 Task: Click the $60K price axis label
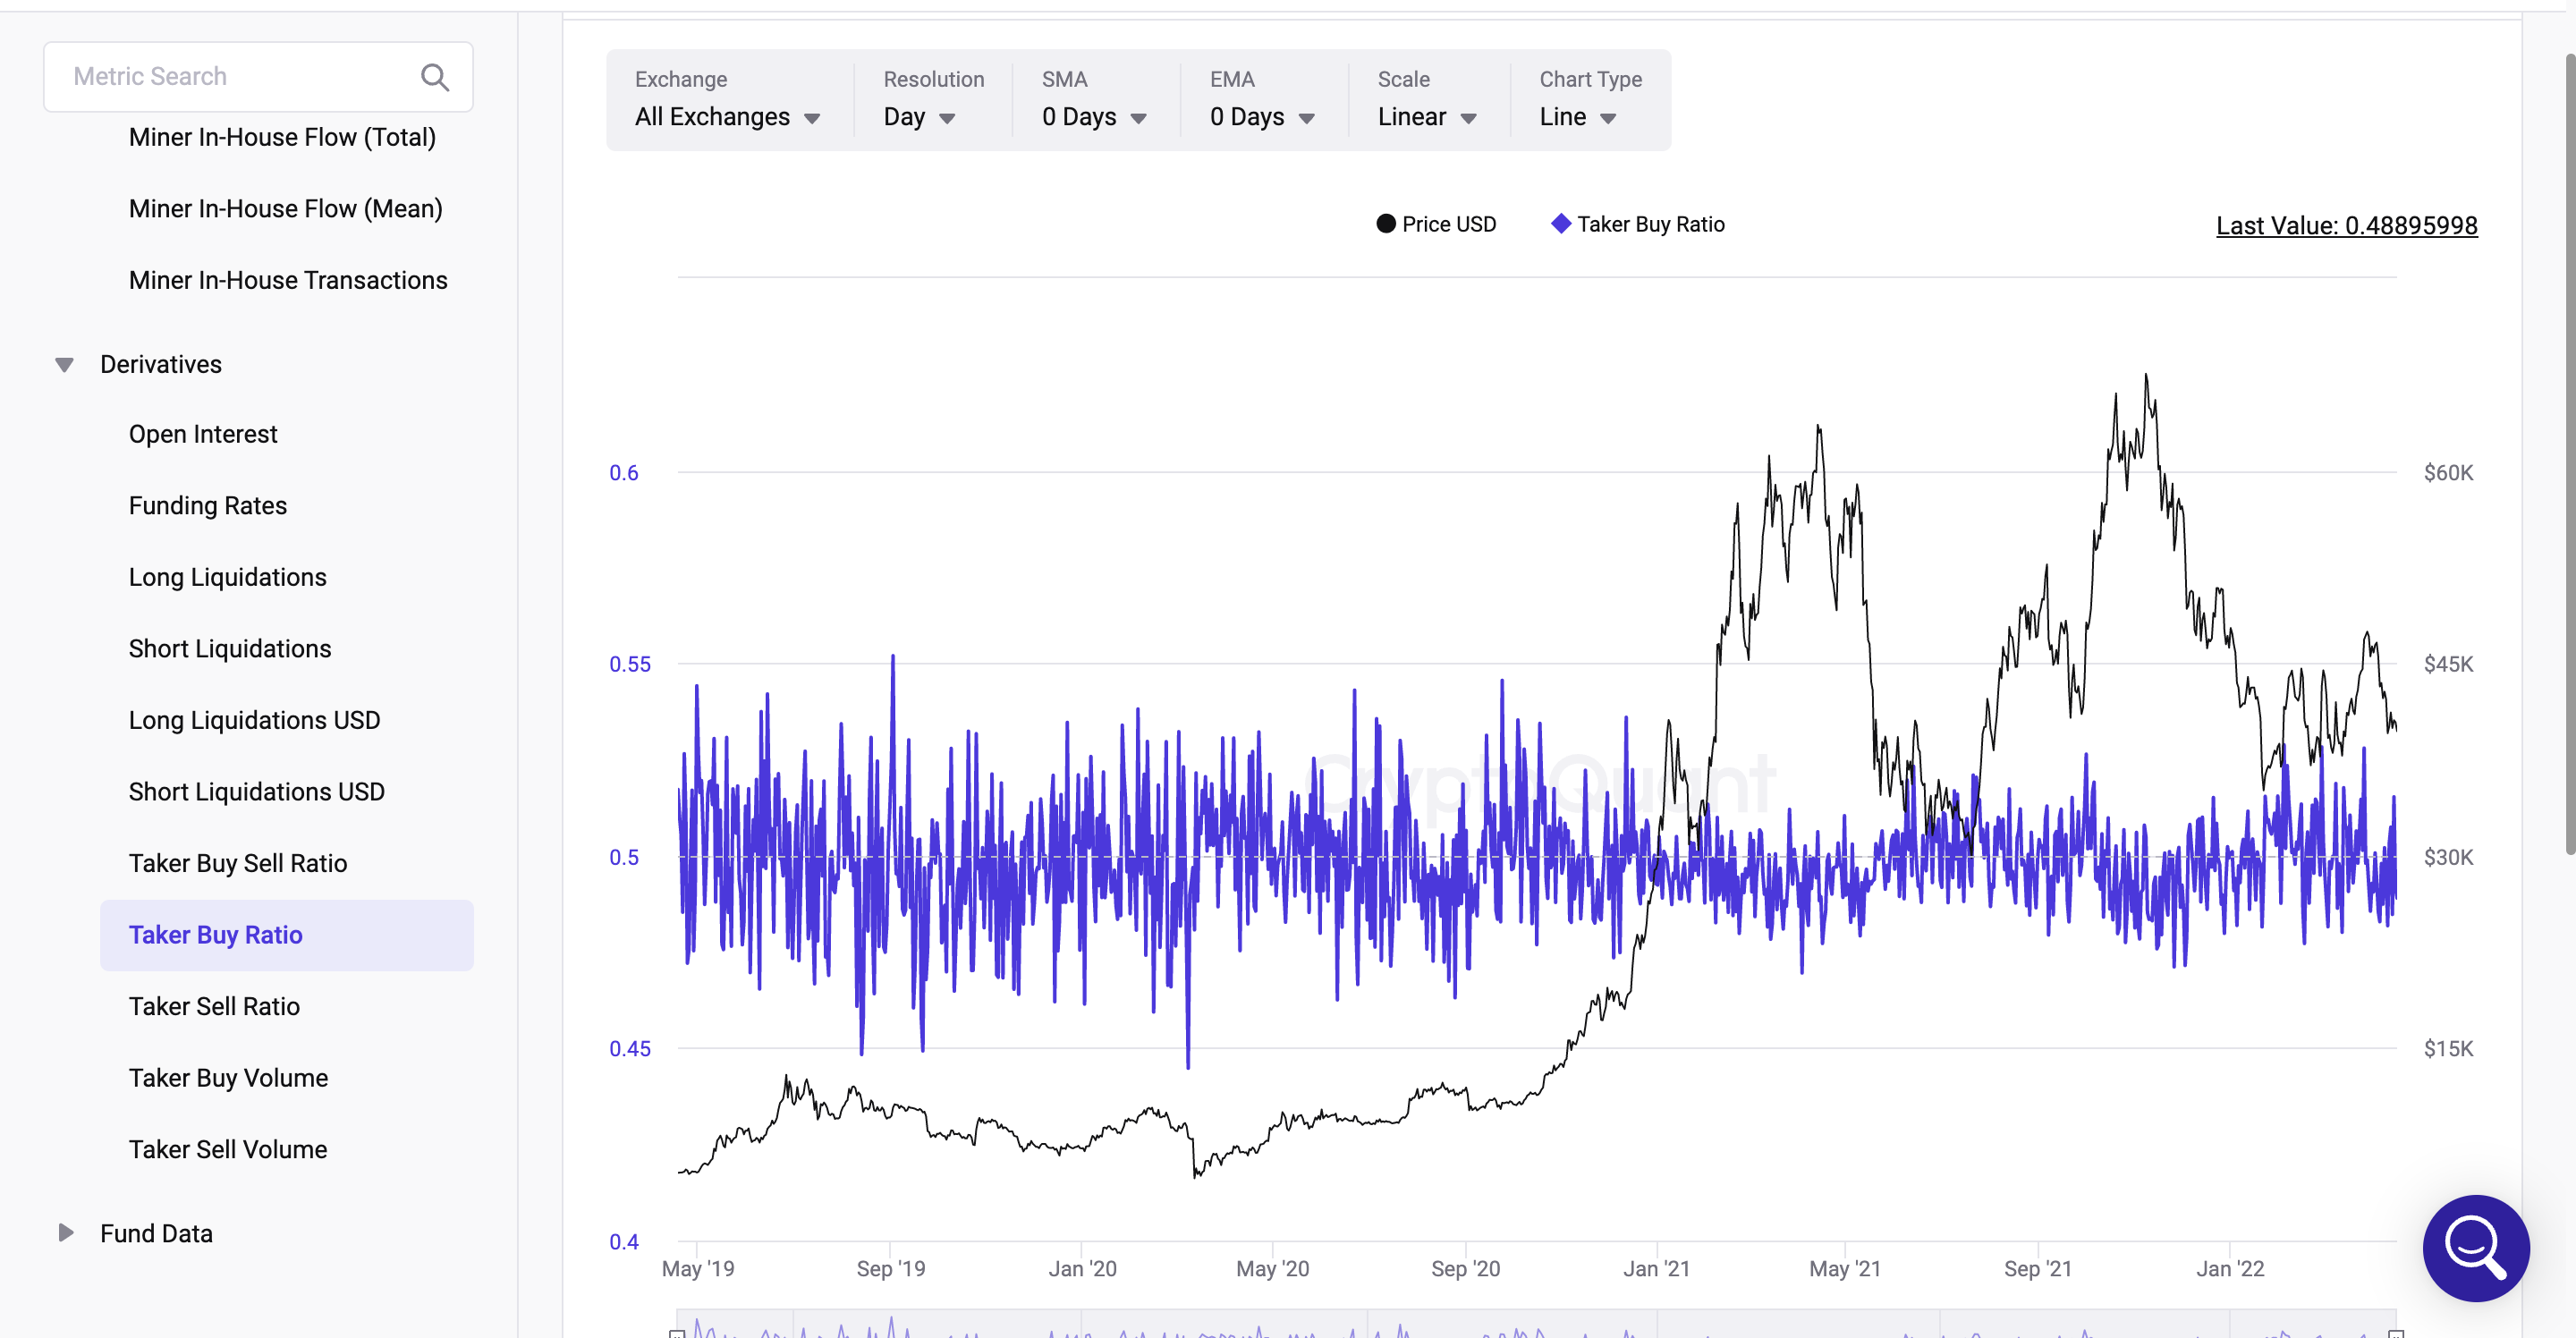(2448, 472)
